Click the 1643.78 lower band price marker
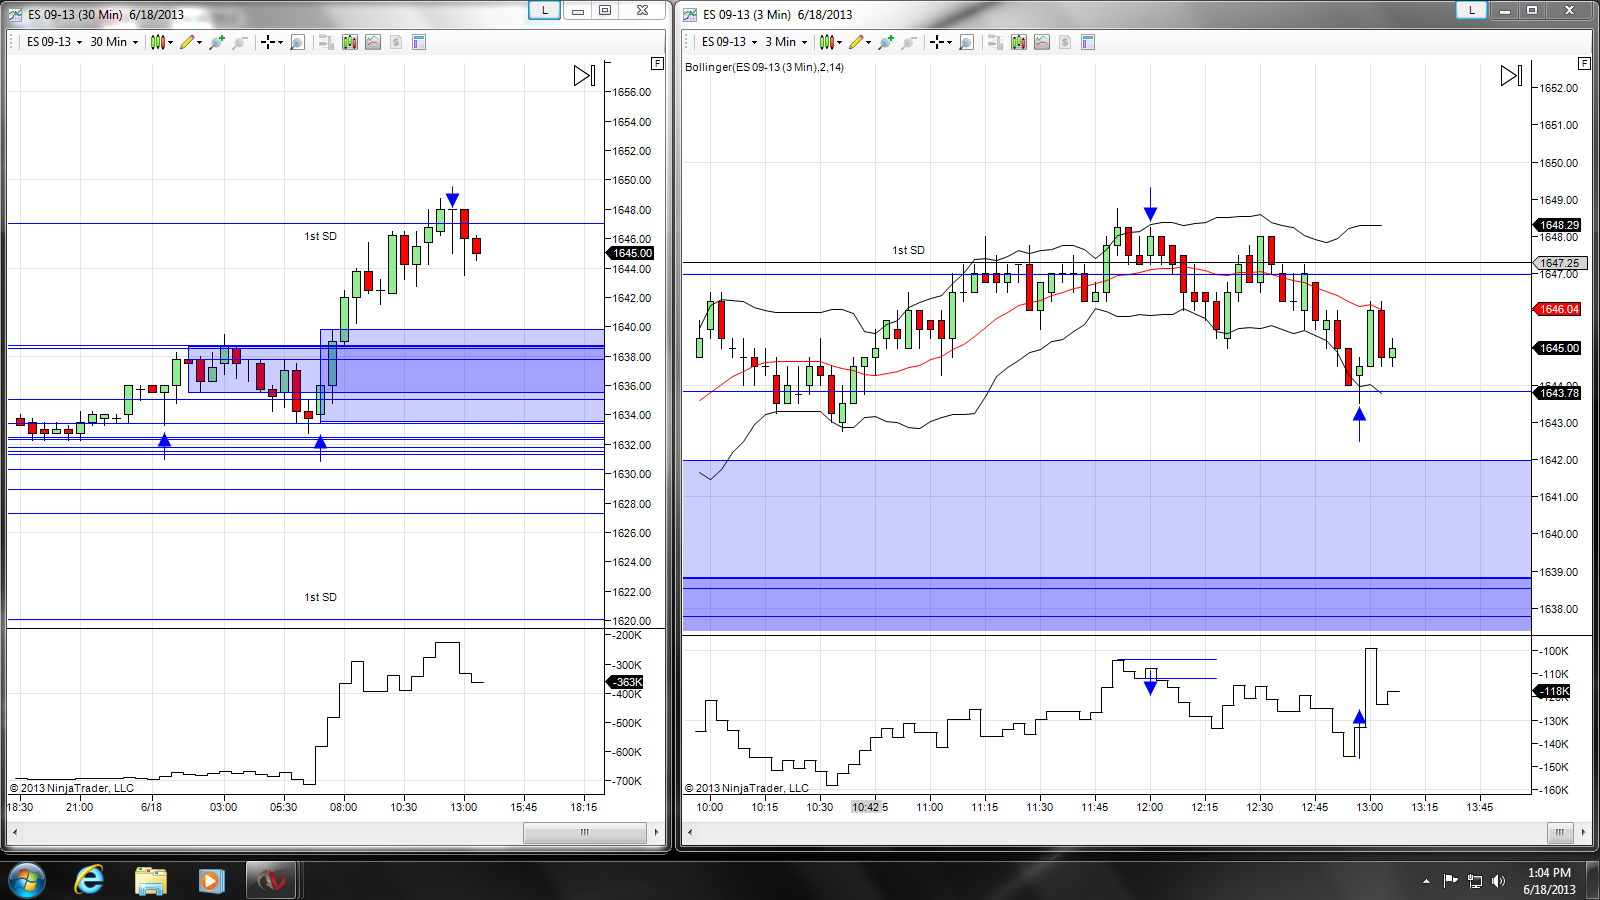Image resolution: width=1600 pixels, height=900 pixels. tap(1558, 393)
